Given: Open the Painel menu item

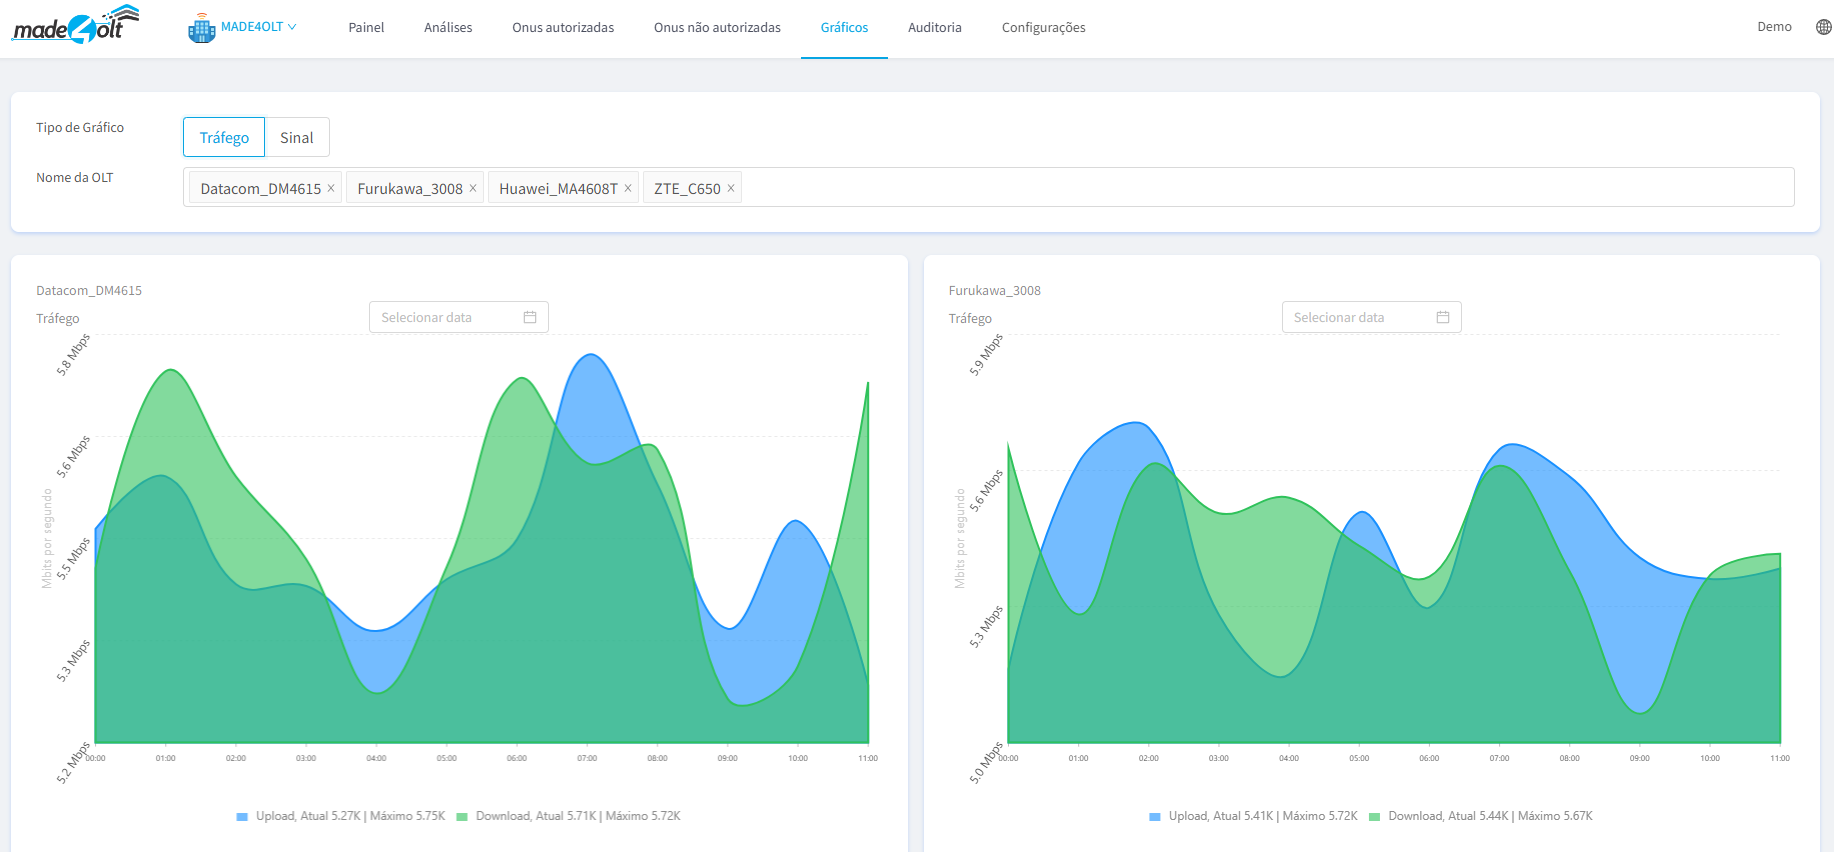Looking at the screenshot, I should 366,28.
